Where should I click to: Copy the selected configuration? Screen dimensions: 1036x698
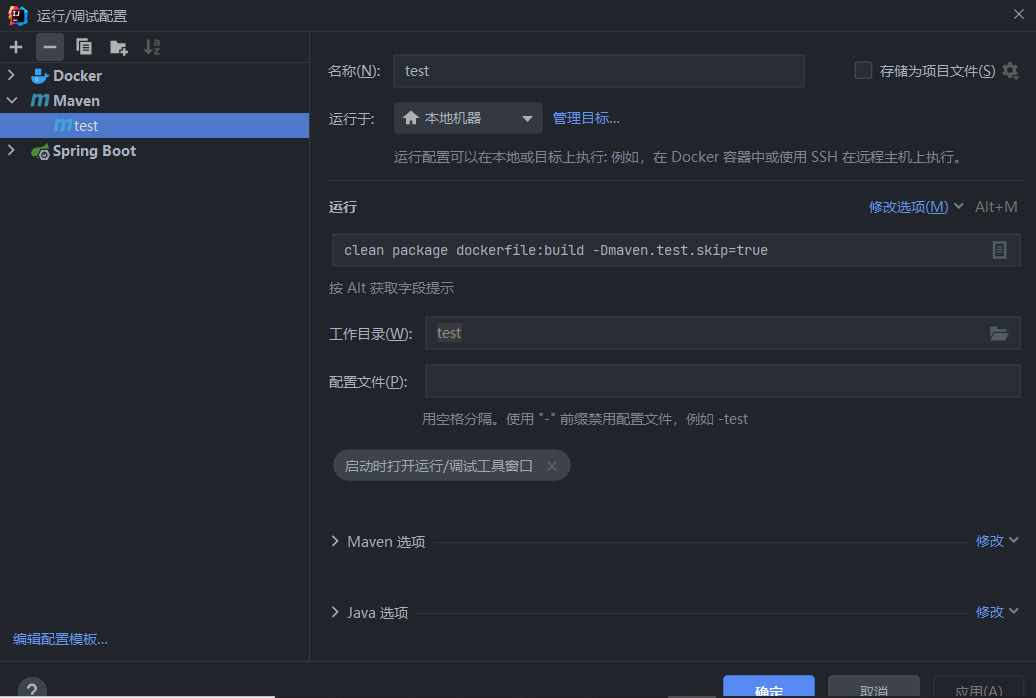(x=84, y=47)
